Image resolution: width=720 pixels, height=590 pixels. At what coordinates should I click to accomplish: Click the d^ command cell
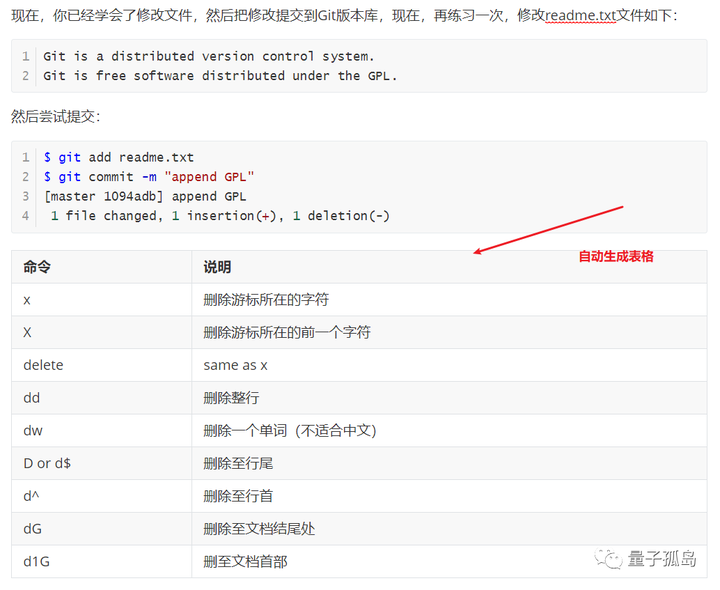(31, 496)
